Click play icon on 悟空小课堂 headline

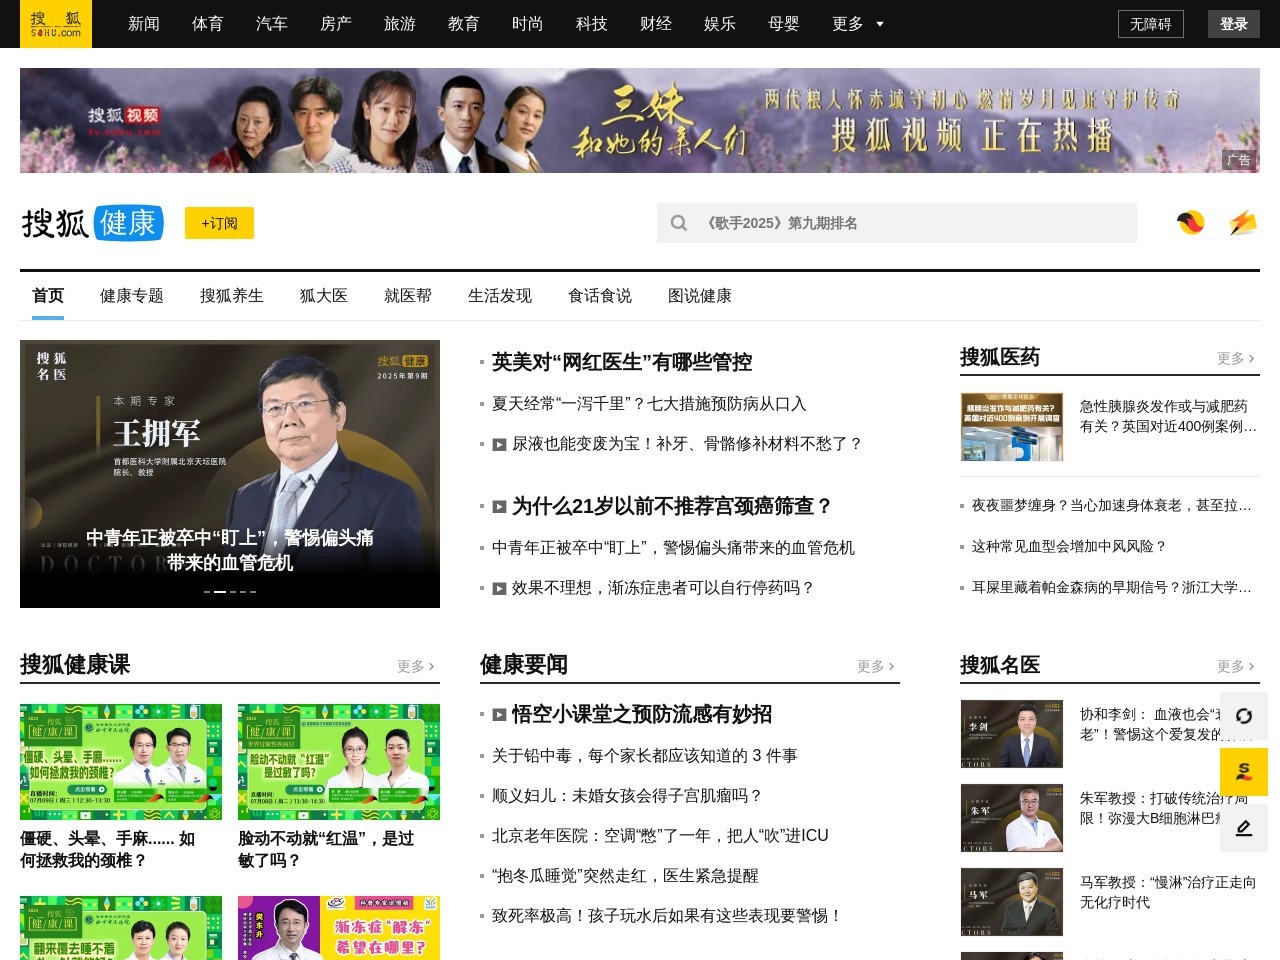tap(499, 715)
